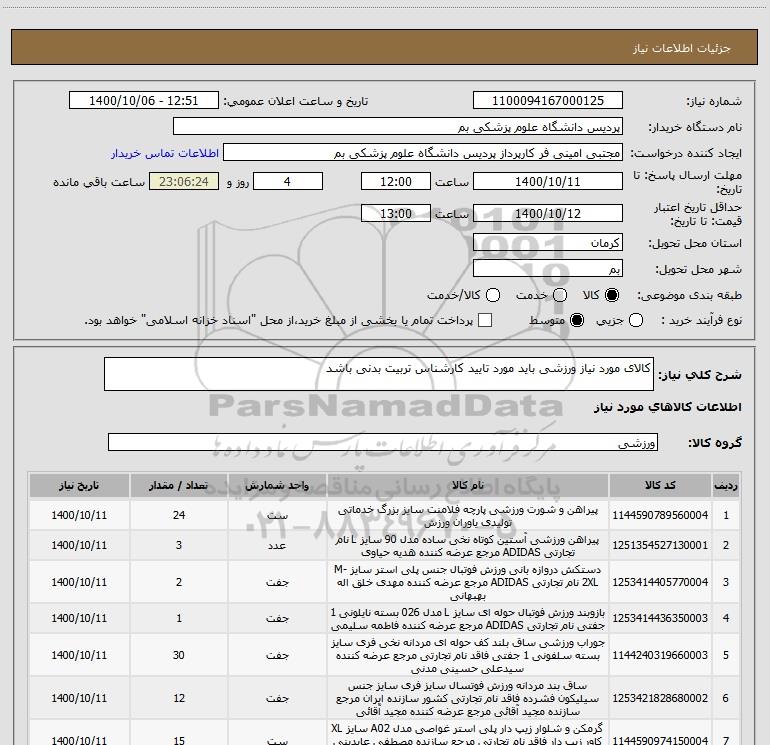Click the row 2 ADIDAS sports shirt name
Viewport: 770px width, 745px height.
click(468, 546)
